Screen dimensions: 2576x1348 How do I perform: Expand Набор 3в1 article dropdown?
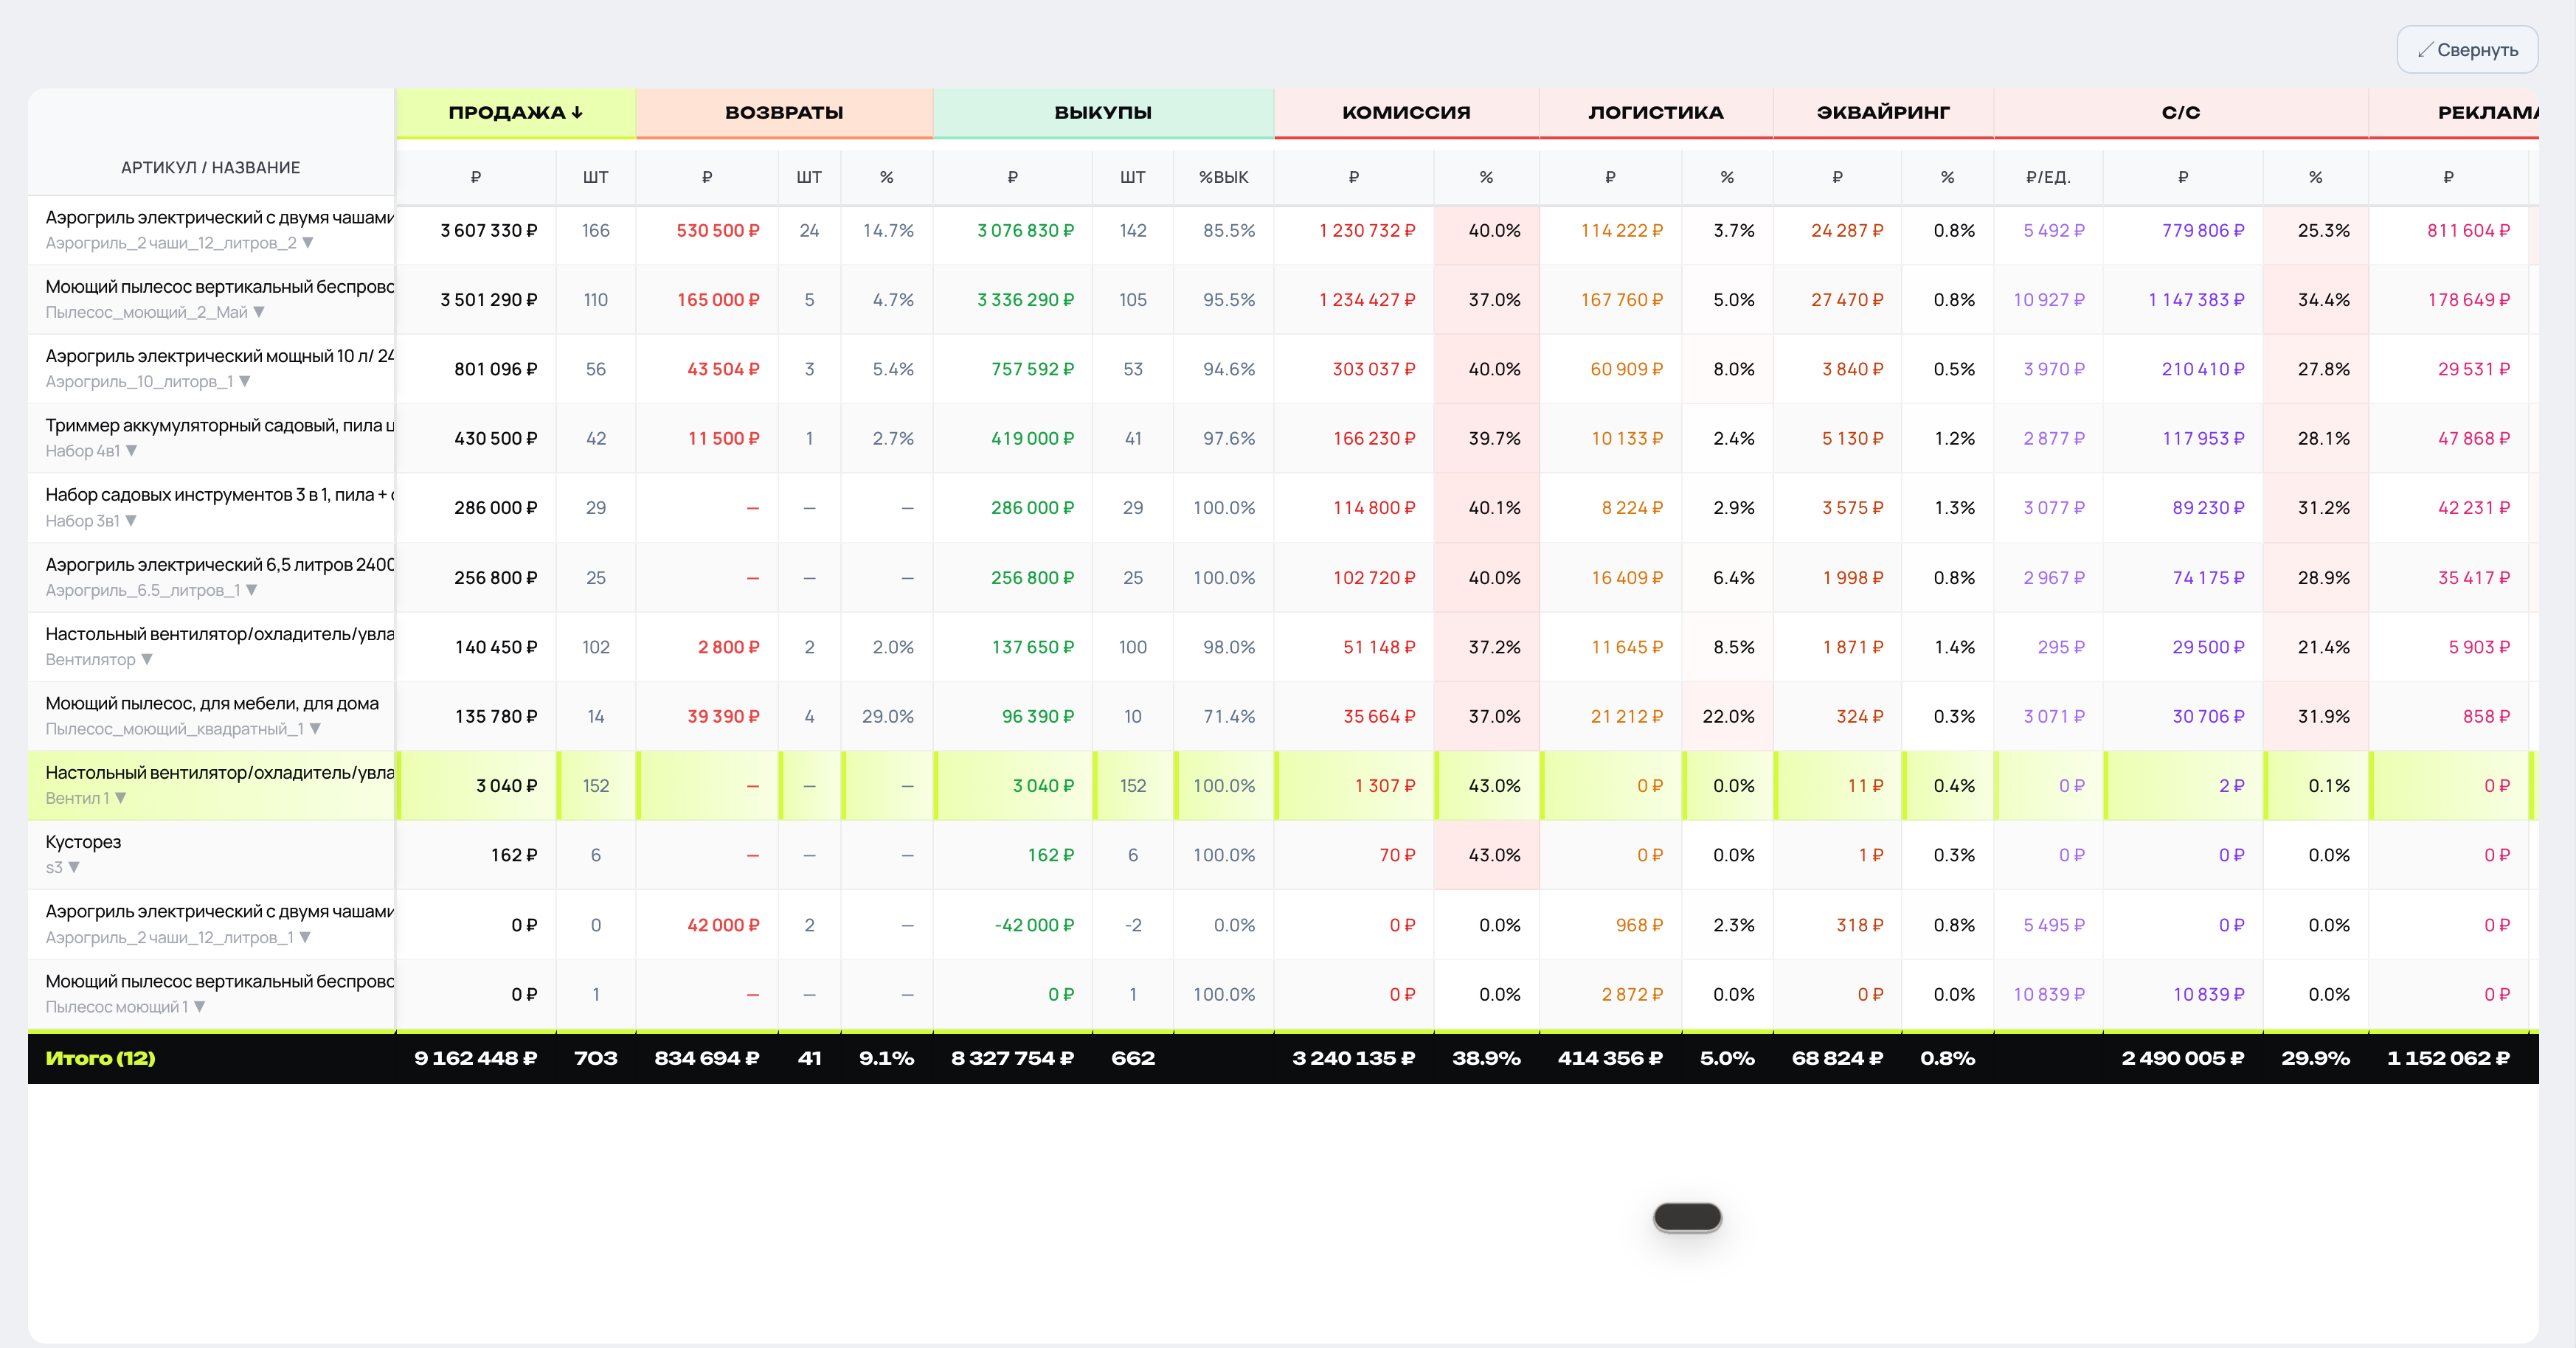(x=131, y=521)
